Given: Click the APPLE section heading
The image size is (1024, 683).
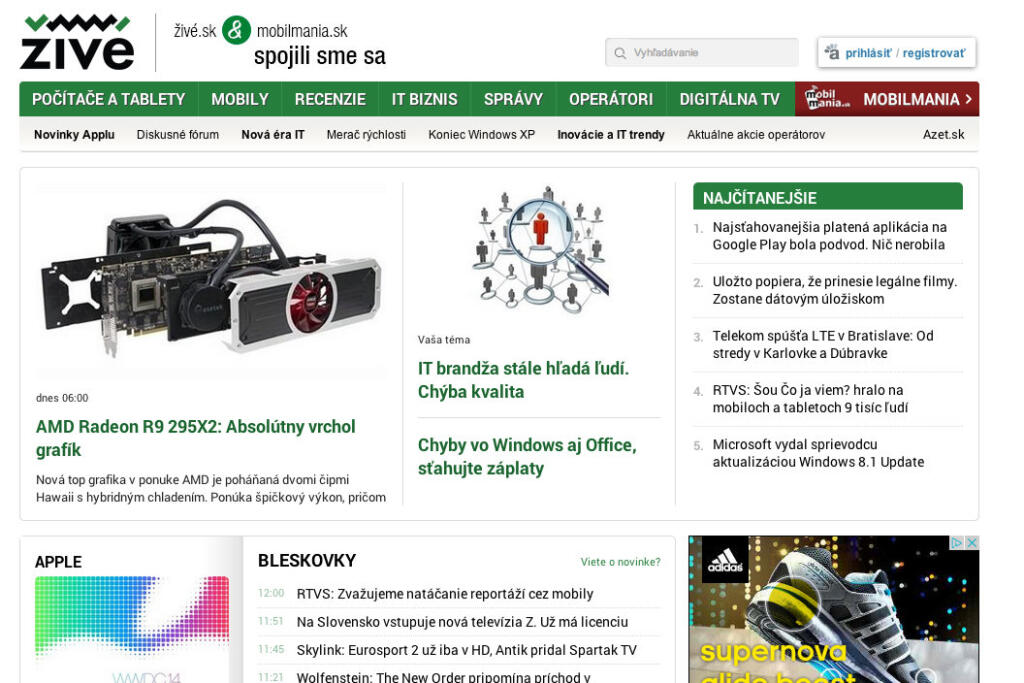Looking at the screenshot, I should click(58, 562).
